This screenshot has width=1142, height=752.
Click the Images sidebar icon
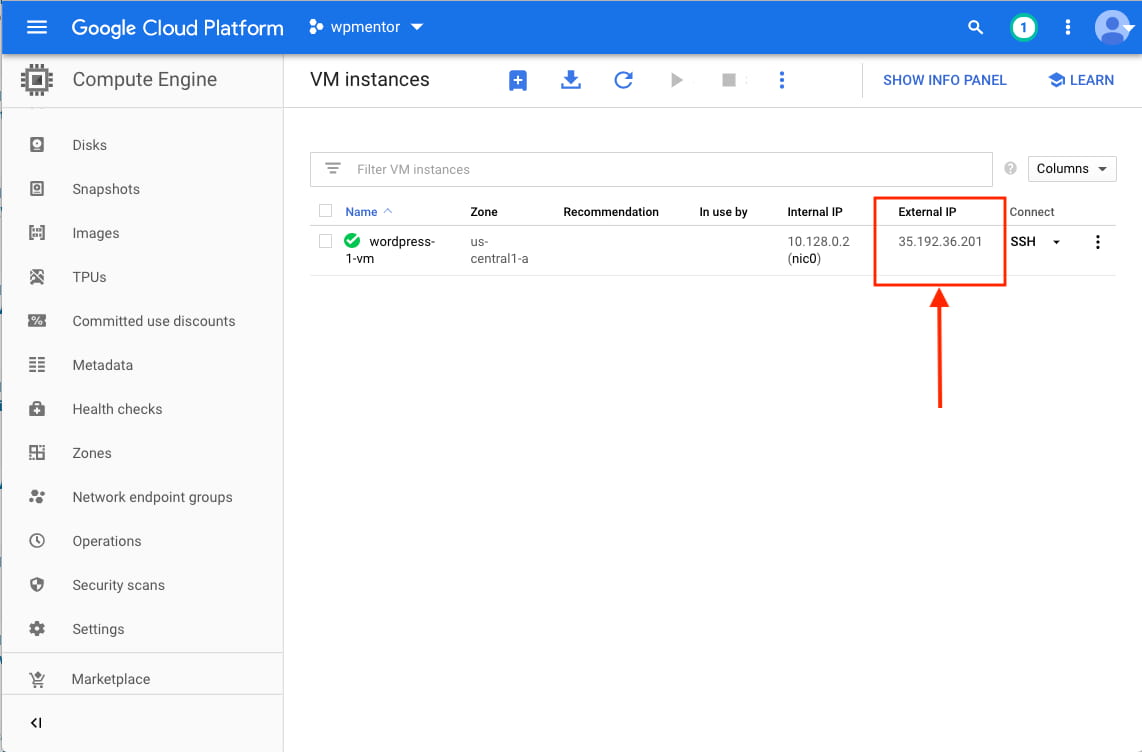click(x=36, y=233)
